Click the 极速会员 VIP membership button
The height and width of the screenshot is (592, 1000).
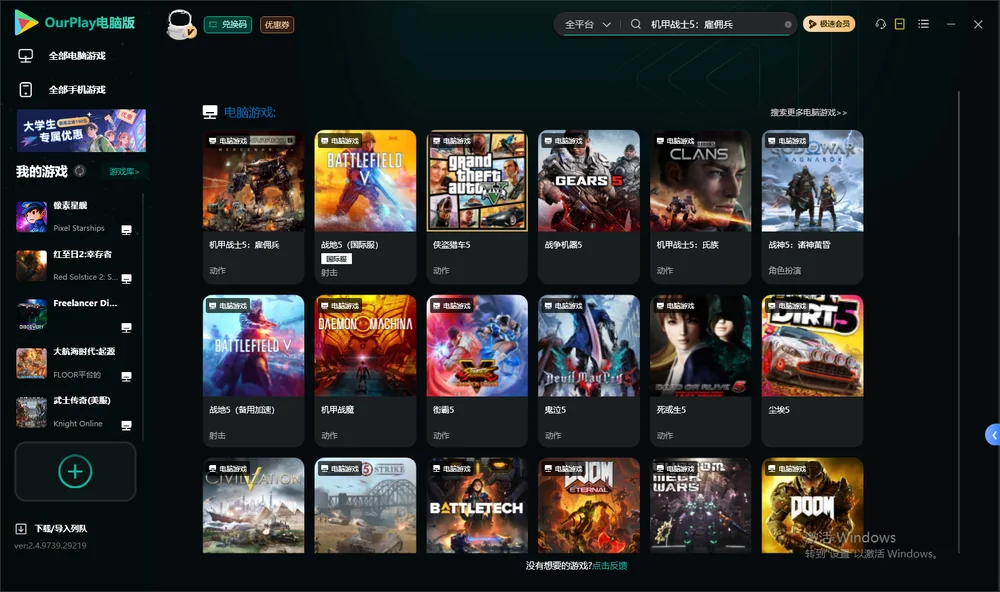828,24
